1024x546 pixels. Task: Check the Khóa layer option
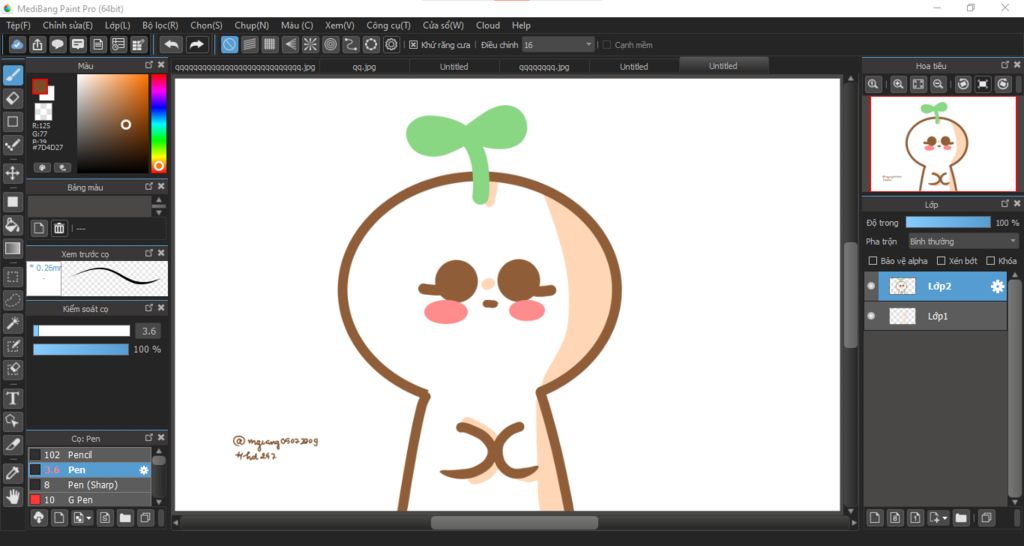[x=991, y=261]
